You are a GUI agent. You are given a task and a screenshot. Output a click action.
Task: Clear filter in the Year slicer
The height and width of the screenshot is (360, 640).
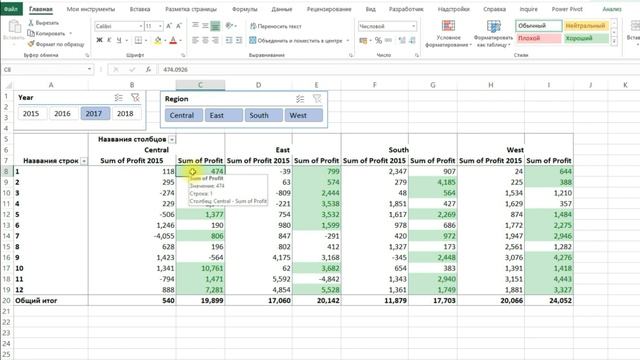(x=135, y=98)
